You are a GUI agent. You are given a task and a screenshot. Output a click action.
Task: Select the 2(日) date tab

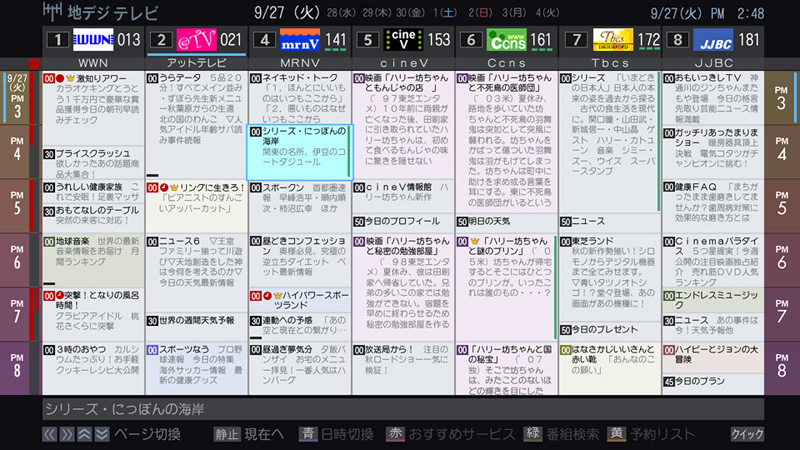(x=483, y=13)
